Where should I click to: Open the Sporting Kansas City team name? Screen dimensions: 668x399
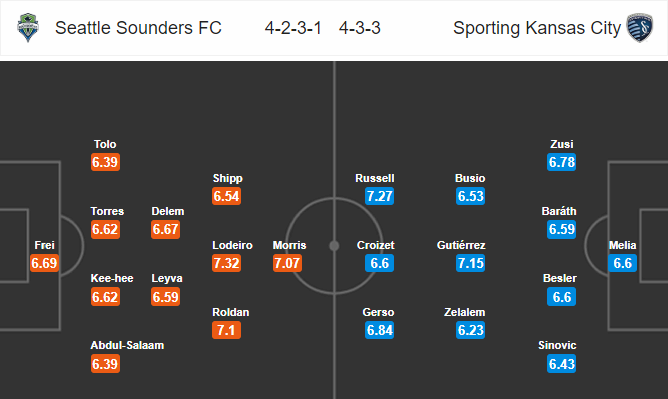click(x=537, y=28)
